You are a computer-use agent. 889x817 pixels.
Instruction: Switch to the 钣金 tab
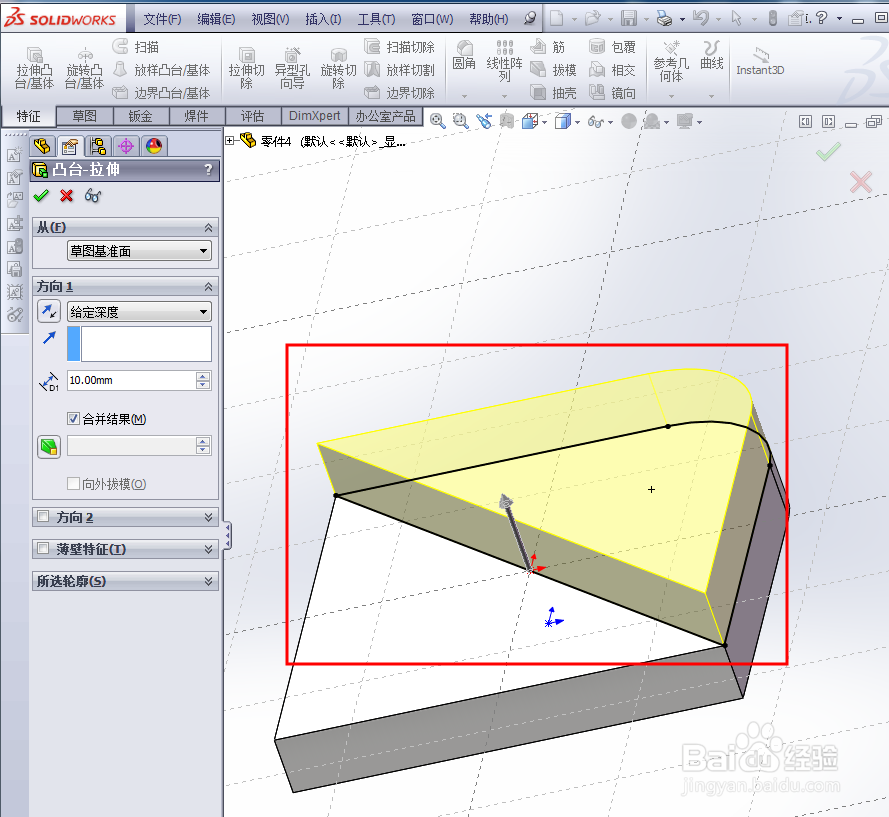tap(141, 116)
